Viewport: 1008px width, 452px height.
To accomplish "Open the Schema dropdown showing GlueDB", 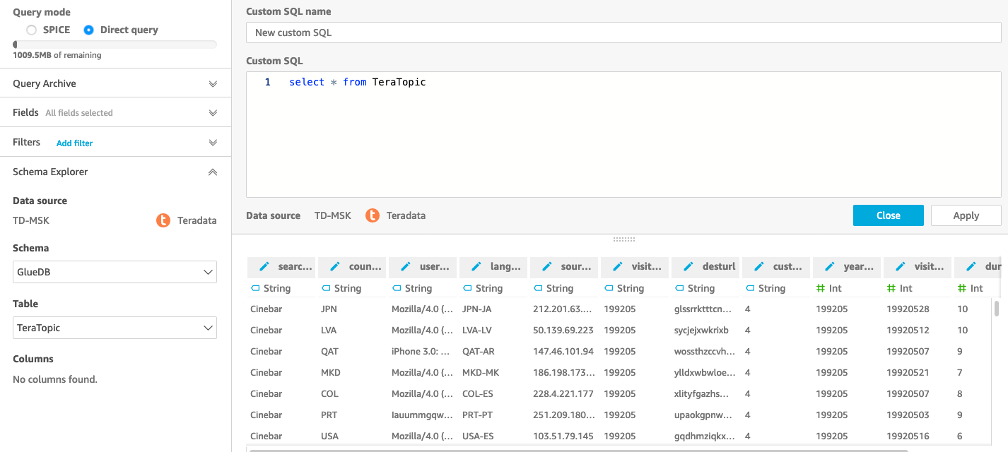I will (115, 272).
